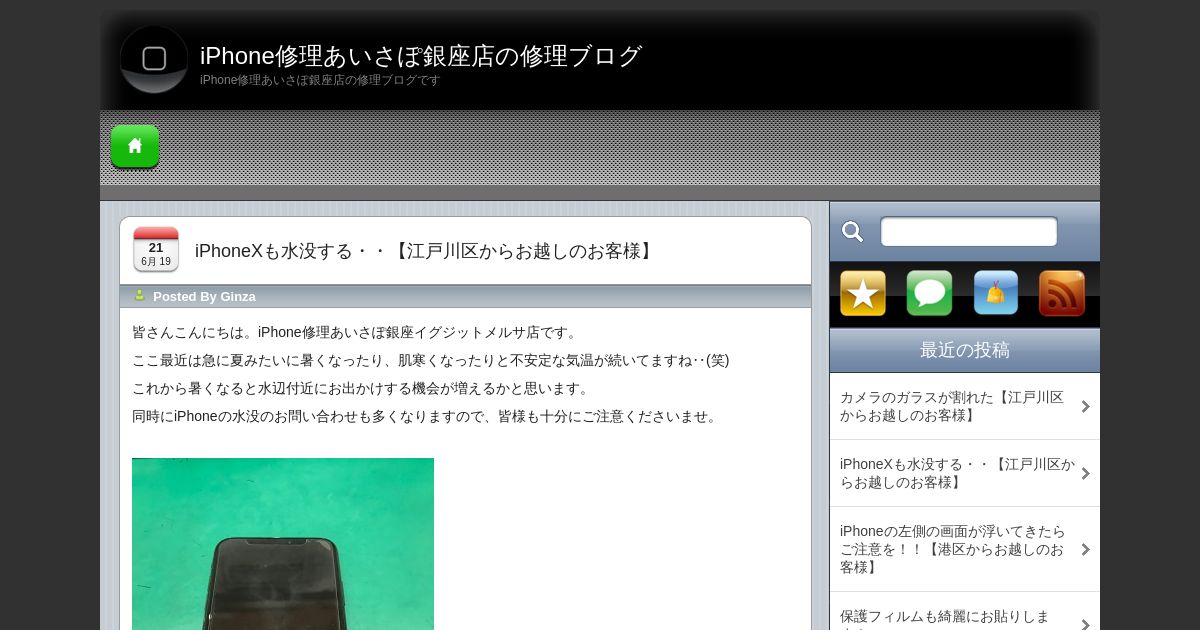Image resolution: width=1200 pixels, height=630 pixels.
Task: Click the iPhone photo on green mat
Action: [283, 544]
